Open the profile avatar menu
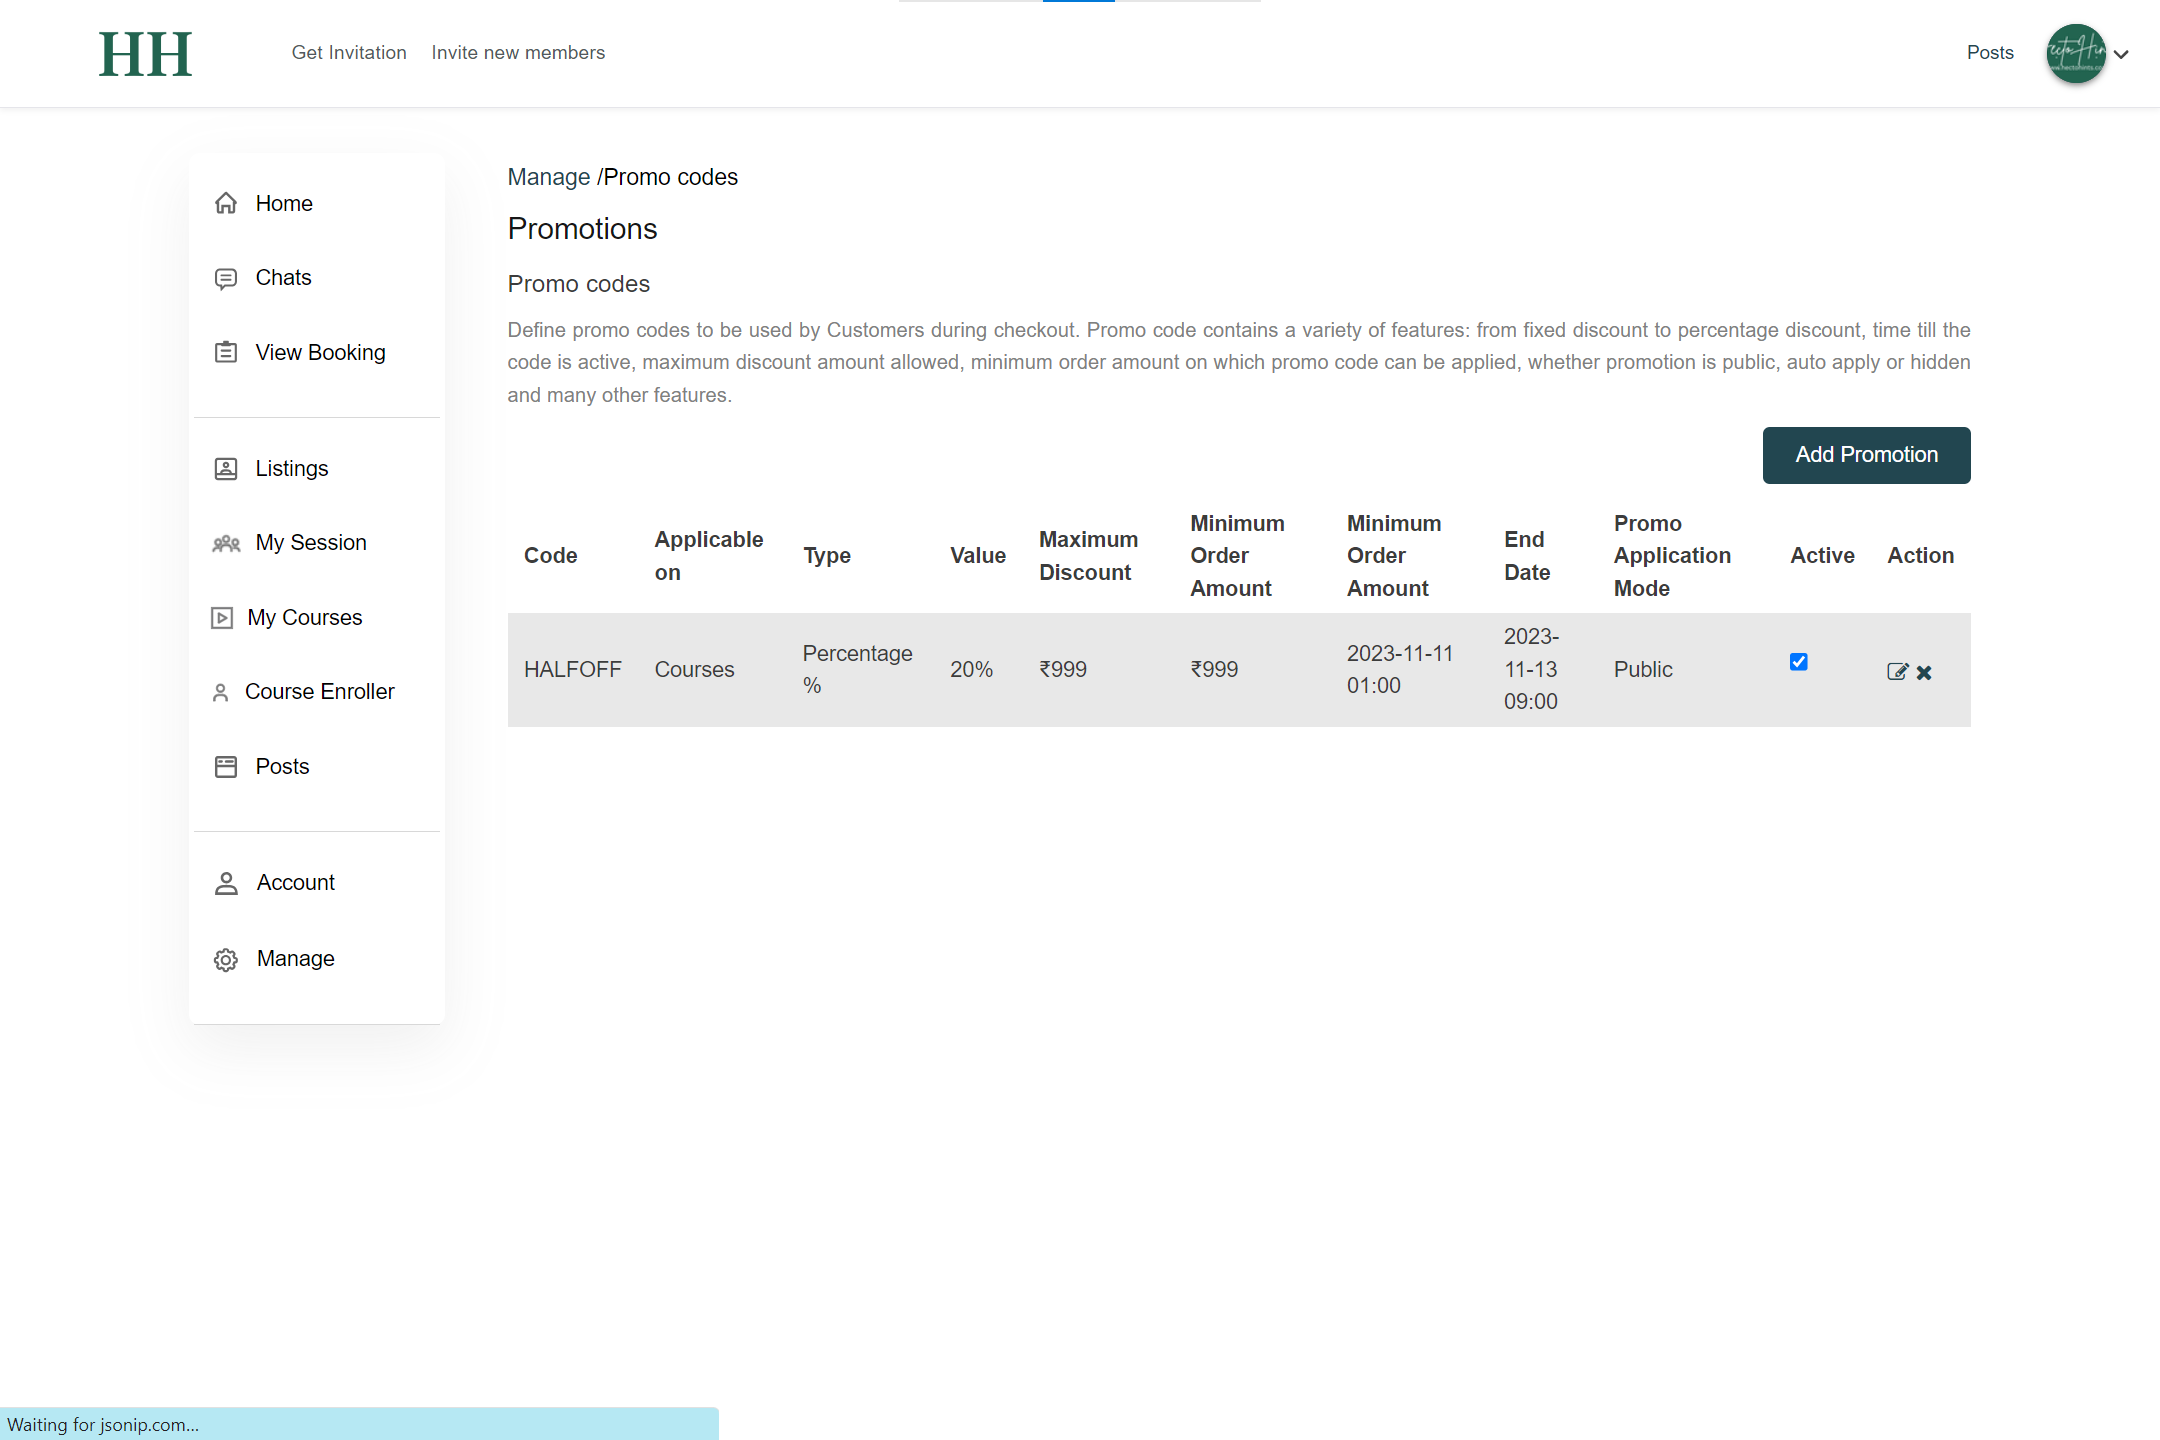The width and height of the screenshot is (2160, 1440). 2076,53
